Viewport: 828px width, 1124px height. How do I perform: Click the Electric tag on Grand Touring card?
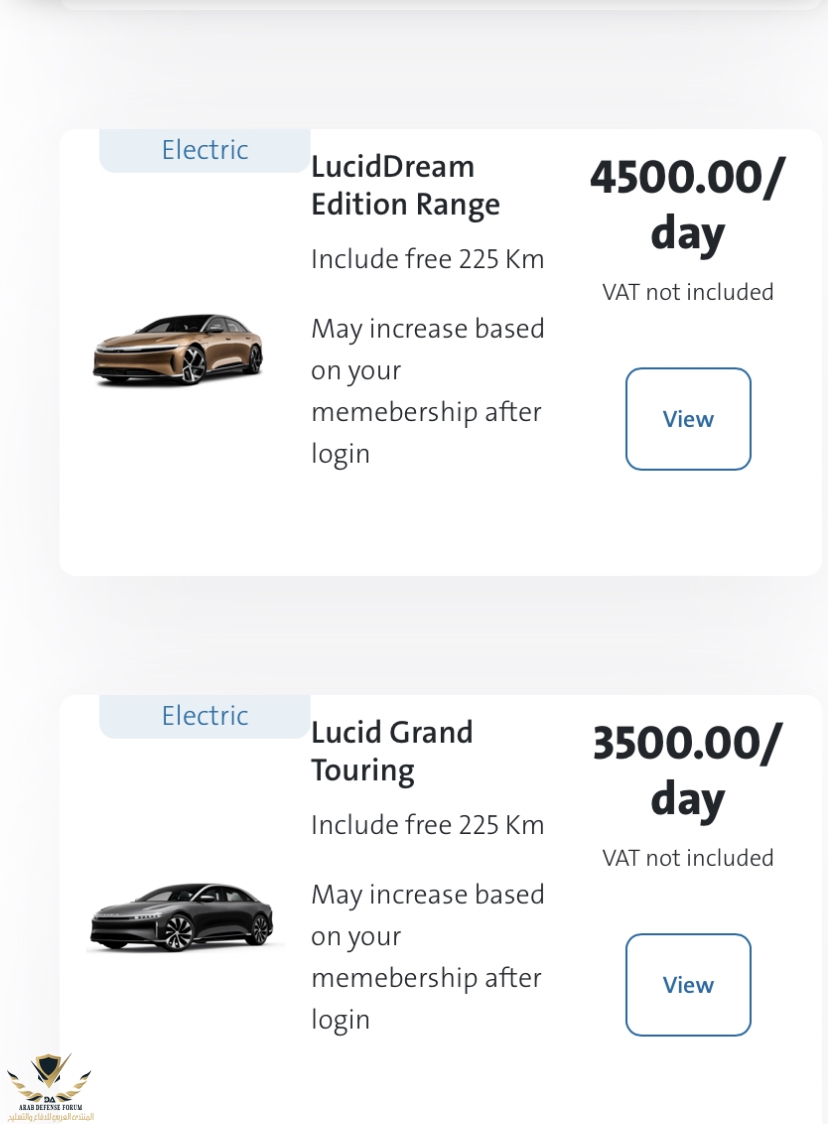click(x=205, y=716)
